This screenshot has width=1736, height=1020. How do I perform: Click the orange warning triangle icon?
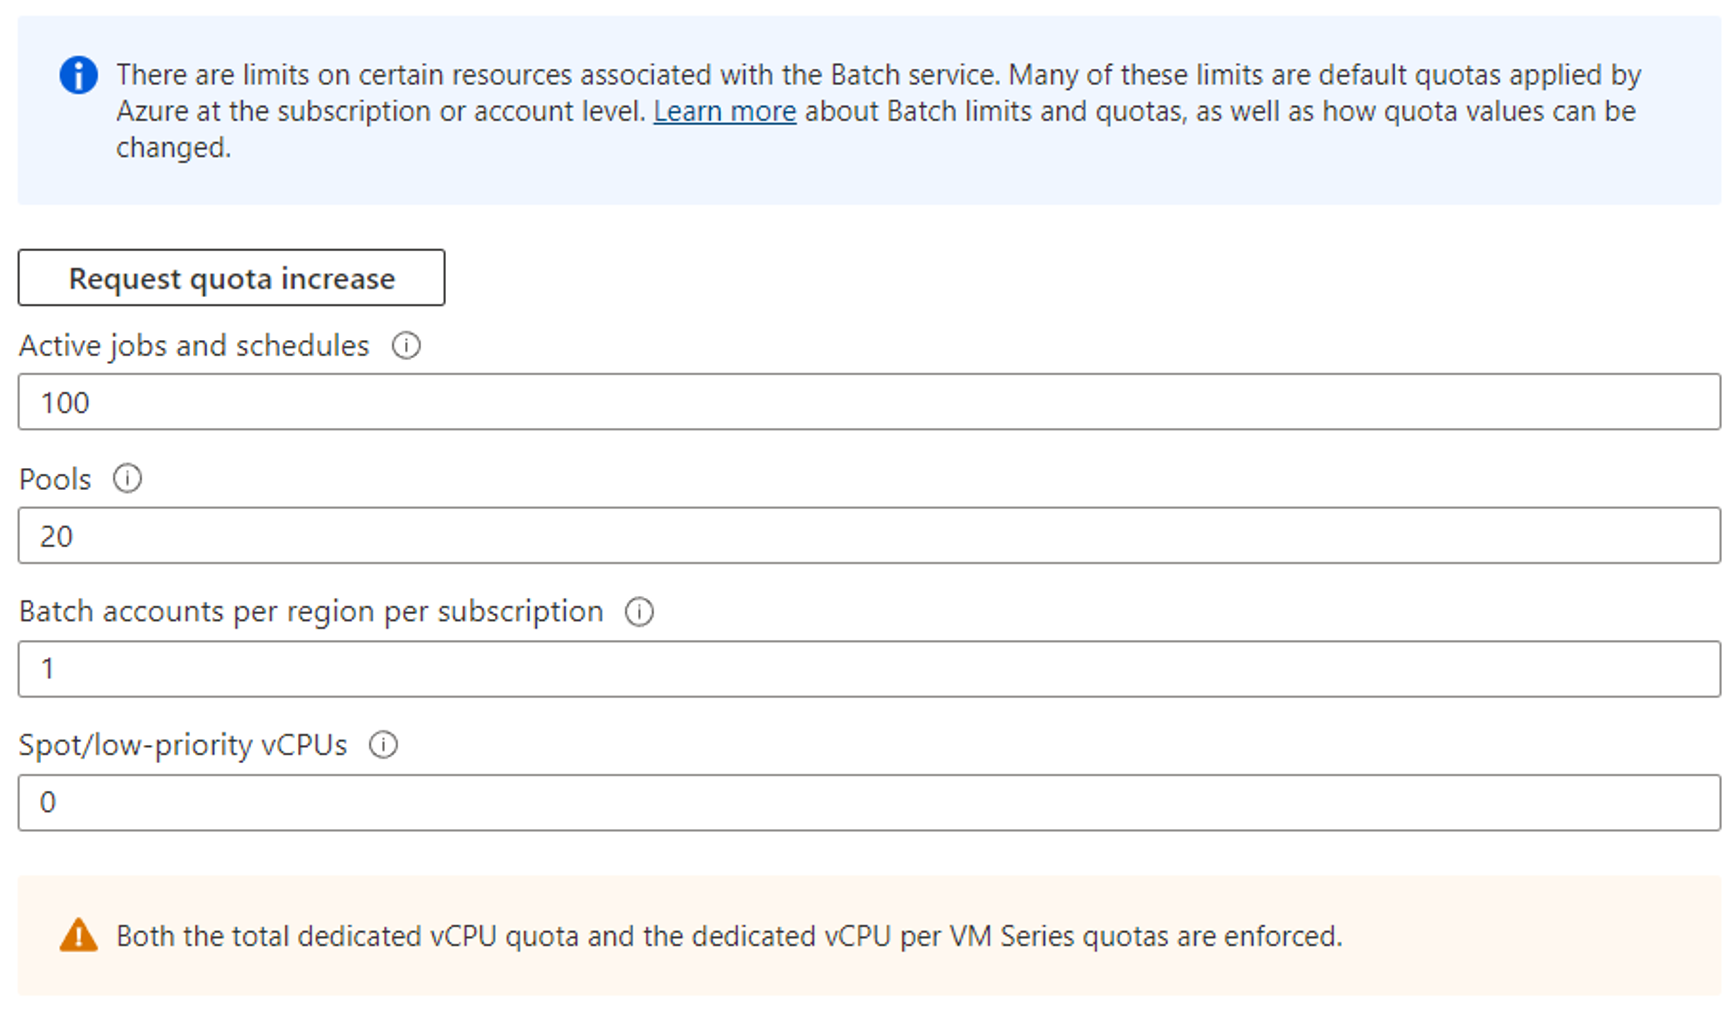pyautogui.click(x=79, y=936)
